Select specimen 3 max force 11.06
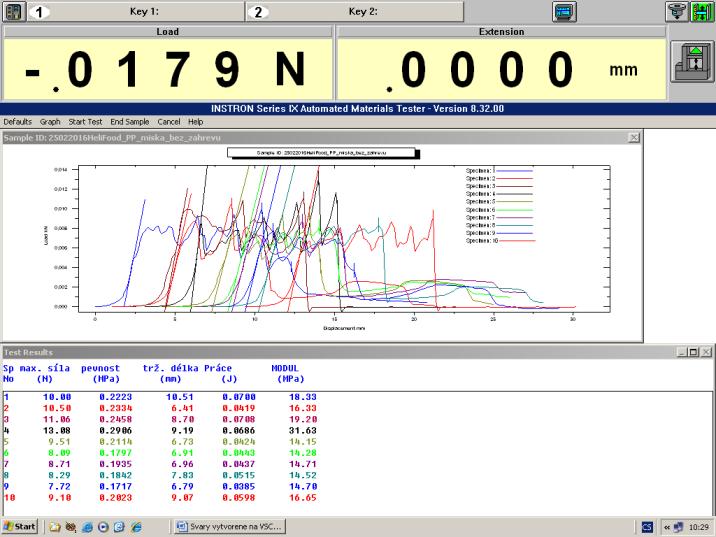This screenshot has height=537, width=716. 57,419
